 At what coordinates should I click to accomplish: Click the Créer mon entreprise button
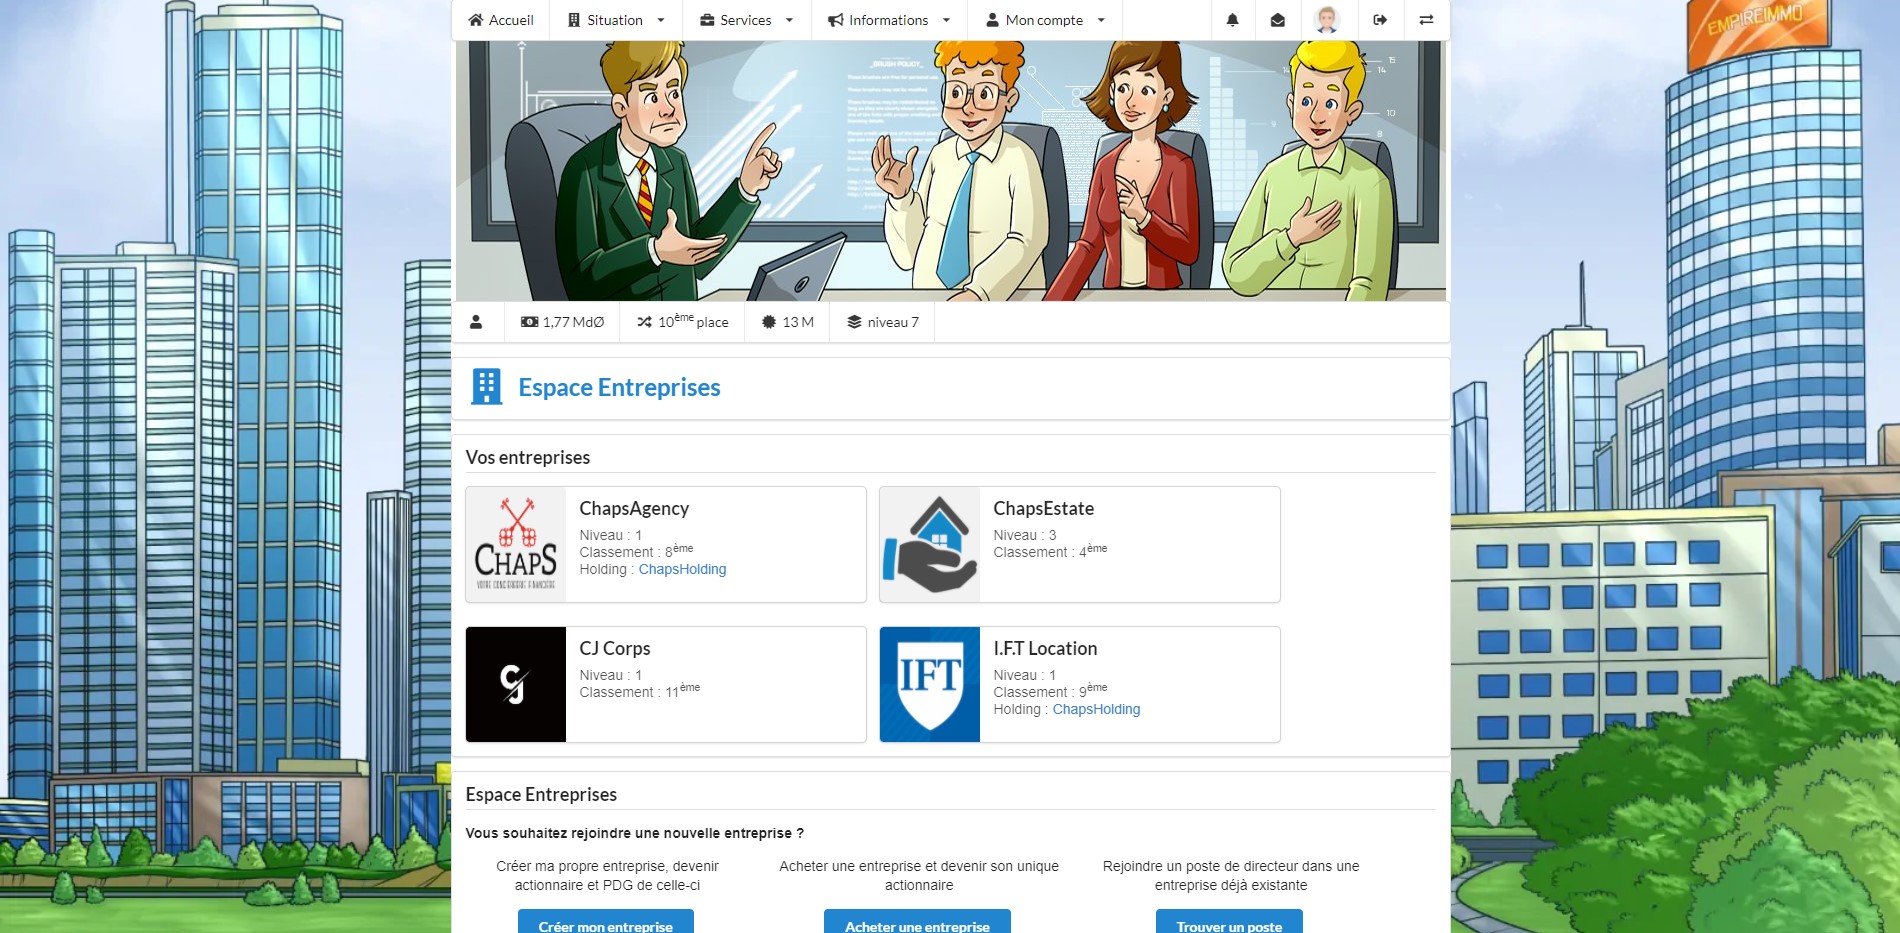pos(606,923)
